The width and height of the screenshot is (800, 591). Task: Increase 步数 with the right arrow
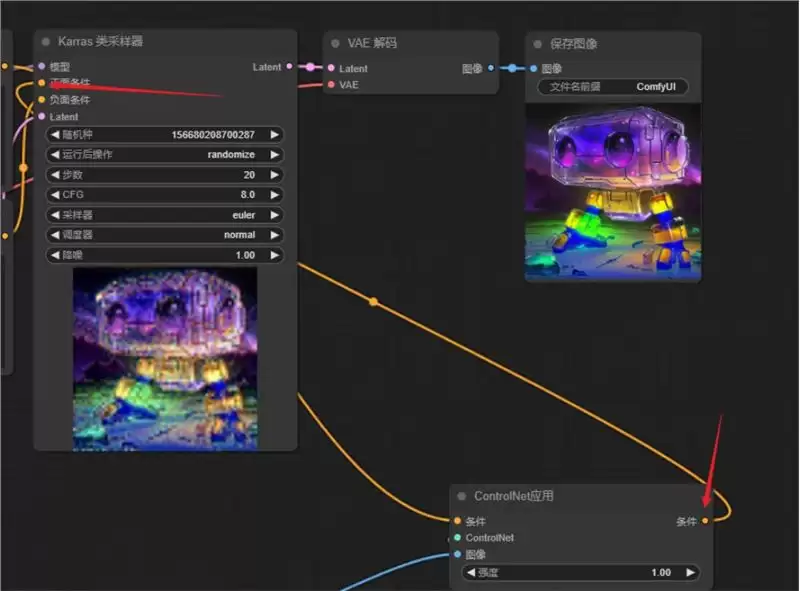click(x=274, y=175)
